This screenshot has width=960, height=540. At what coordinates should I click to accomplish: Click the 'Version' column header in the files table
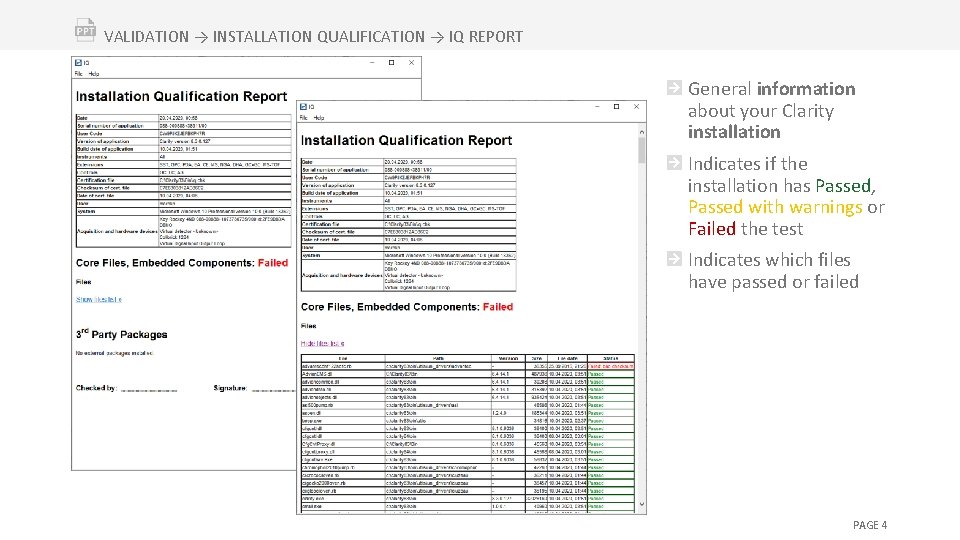(508, 358)
